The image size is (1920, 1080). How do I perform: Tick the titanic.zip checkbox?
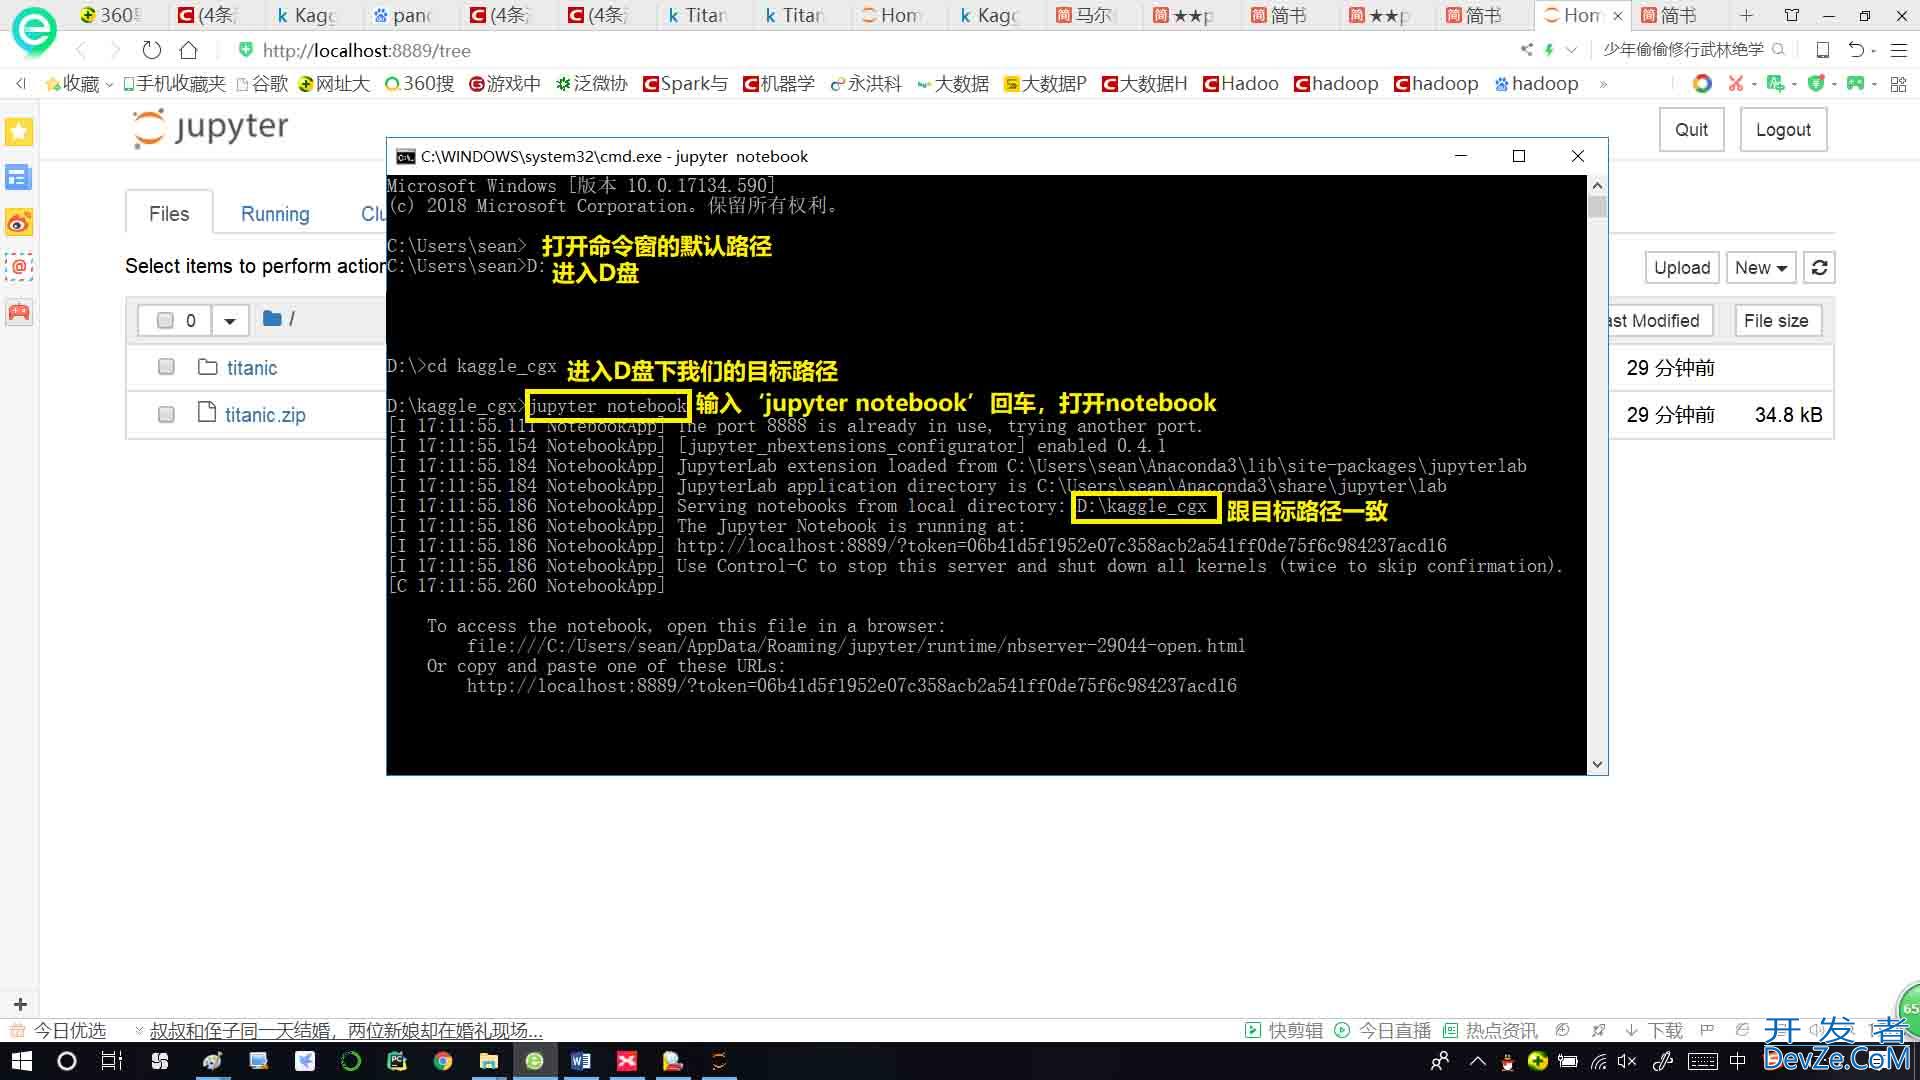(x=166, y=414)
